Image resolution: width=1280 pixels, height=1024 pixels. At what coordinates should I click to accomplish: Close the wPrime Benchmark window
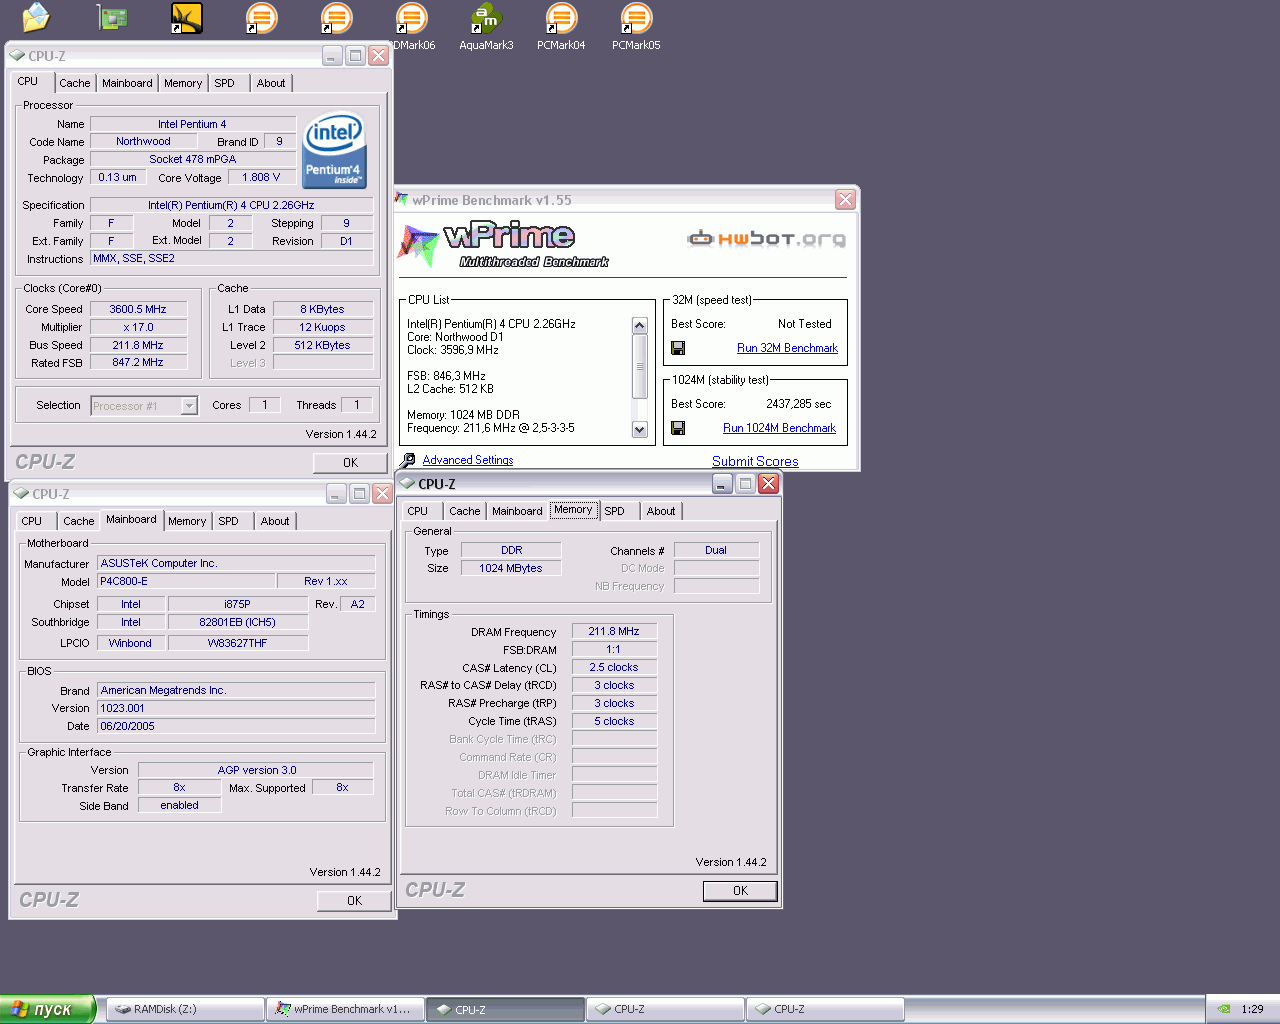[845, 200]
